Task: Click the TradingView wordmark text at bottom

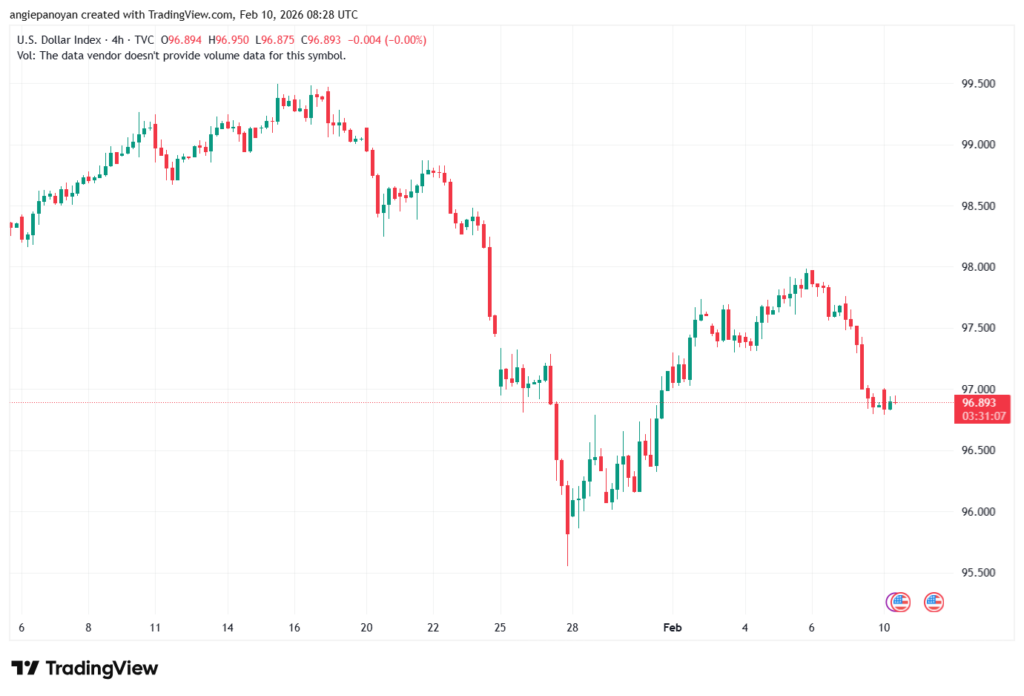Action: (101, 668)
